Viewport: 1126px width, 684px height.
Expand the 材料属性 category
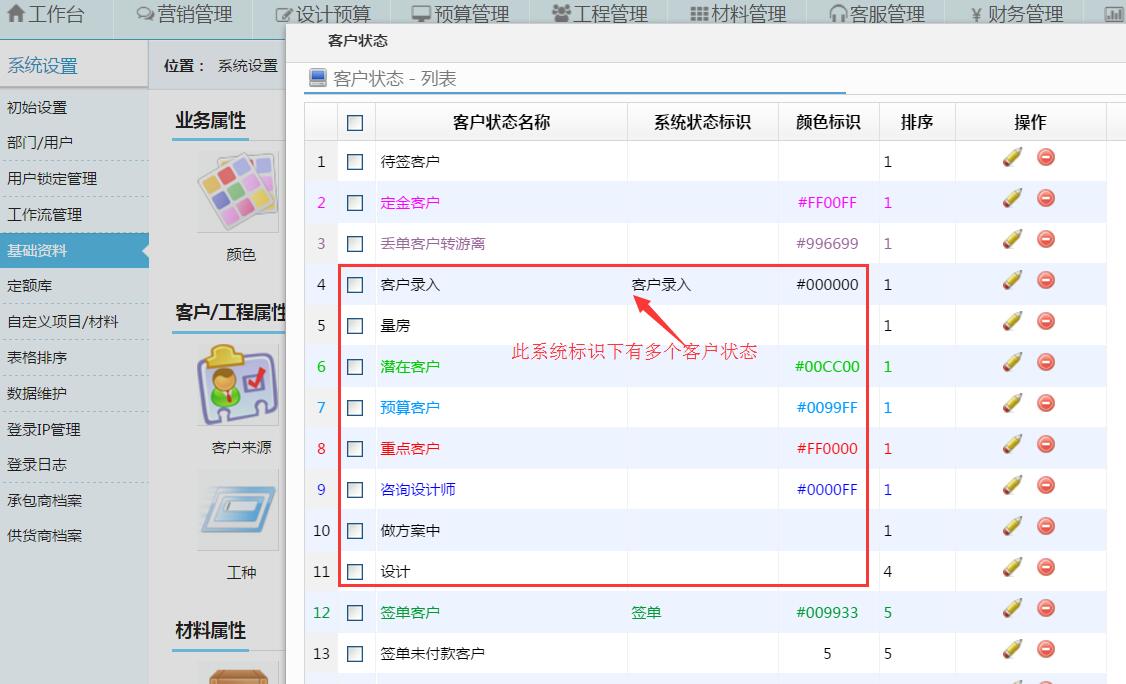click(x=213, y=630)
